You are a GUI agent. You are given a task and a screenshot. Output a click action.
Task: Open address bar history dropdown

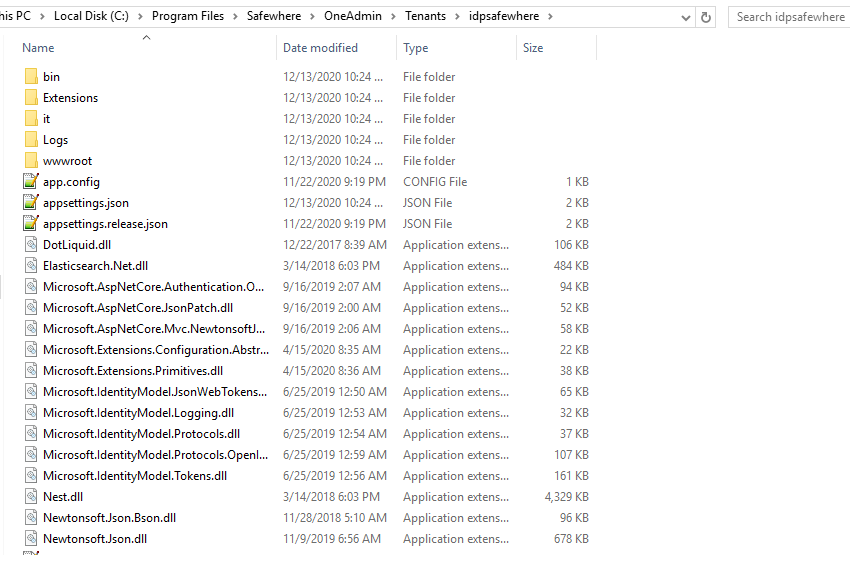point(686,18)
